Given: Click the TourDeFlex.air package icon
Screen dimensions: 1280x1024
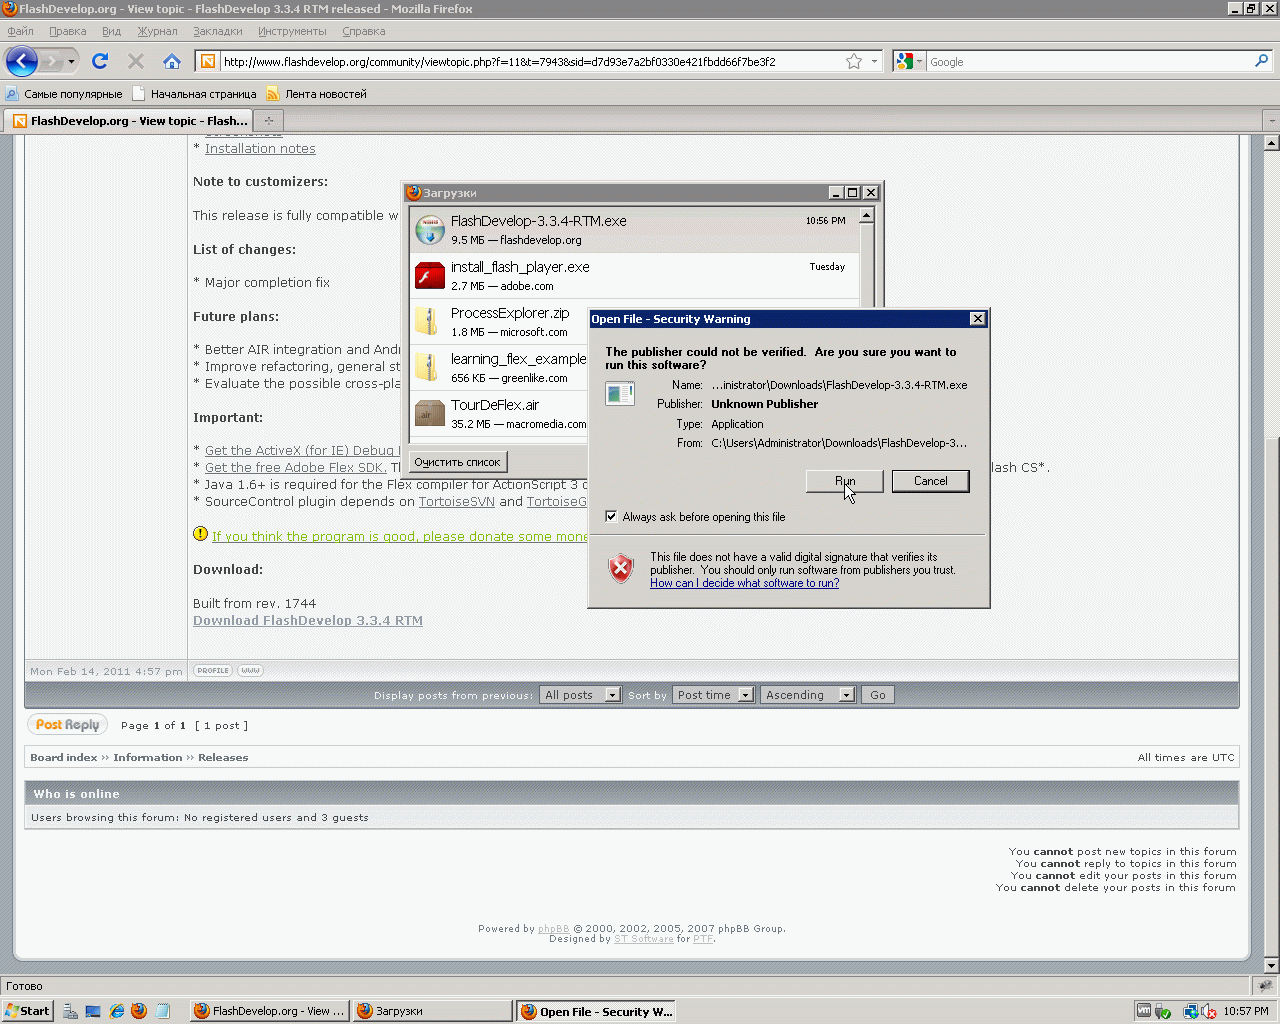Looking at the screenshot, I should (x=430, y=412).
